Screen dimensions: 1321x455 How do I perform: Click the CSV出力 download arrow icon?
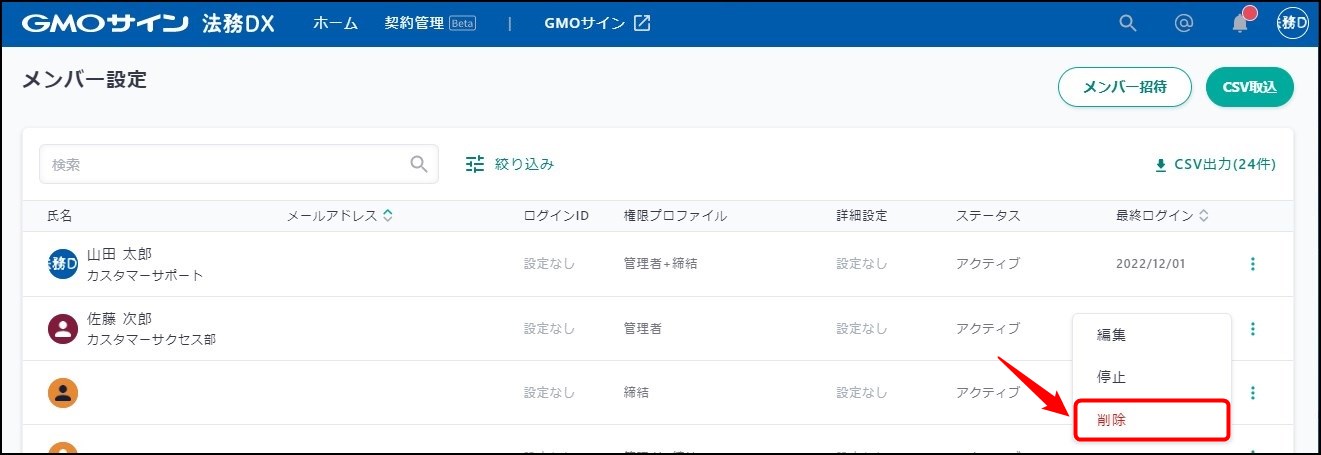point(1161,165)
